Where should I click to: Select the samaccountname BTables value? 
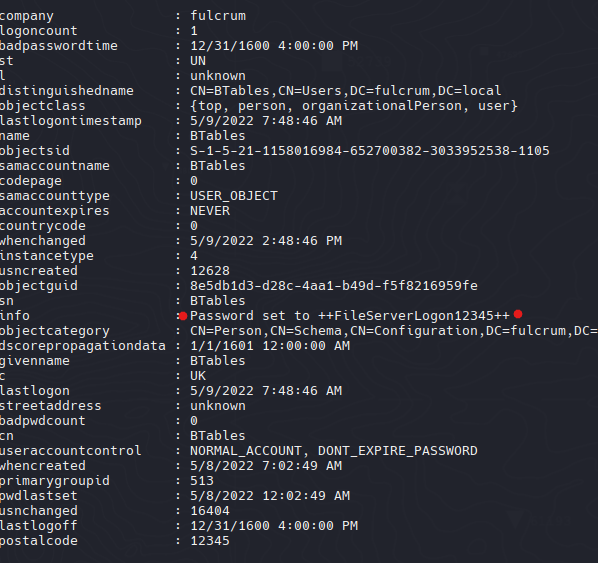217,166
